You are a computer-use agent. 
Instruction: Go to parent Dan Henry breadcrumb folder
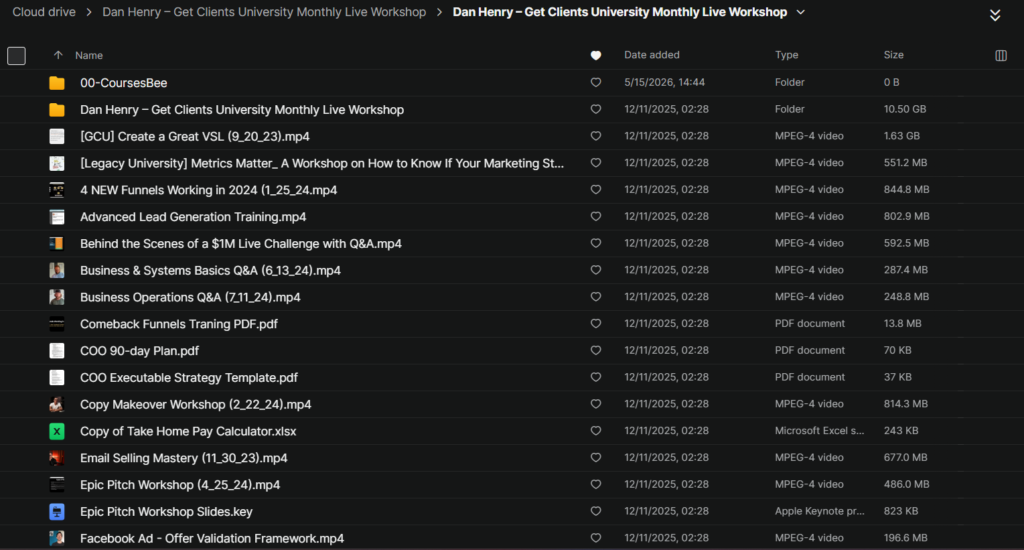click(264, 12)
